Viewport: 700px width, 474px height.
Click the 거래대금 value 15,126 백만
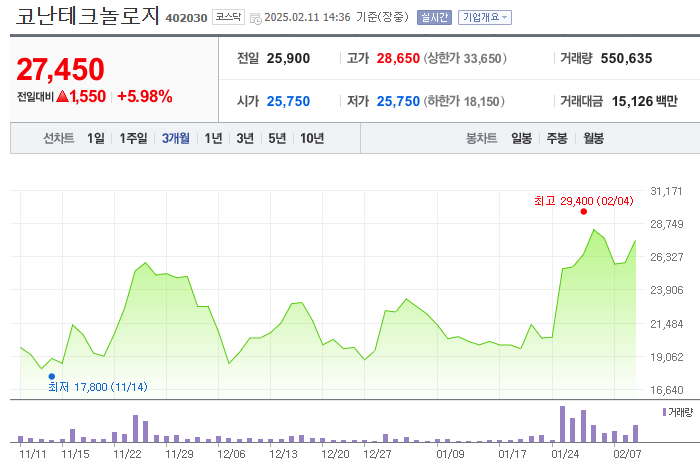645,101
